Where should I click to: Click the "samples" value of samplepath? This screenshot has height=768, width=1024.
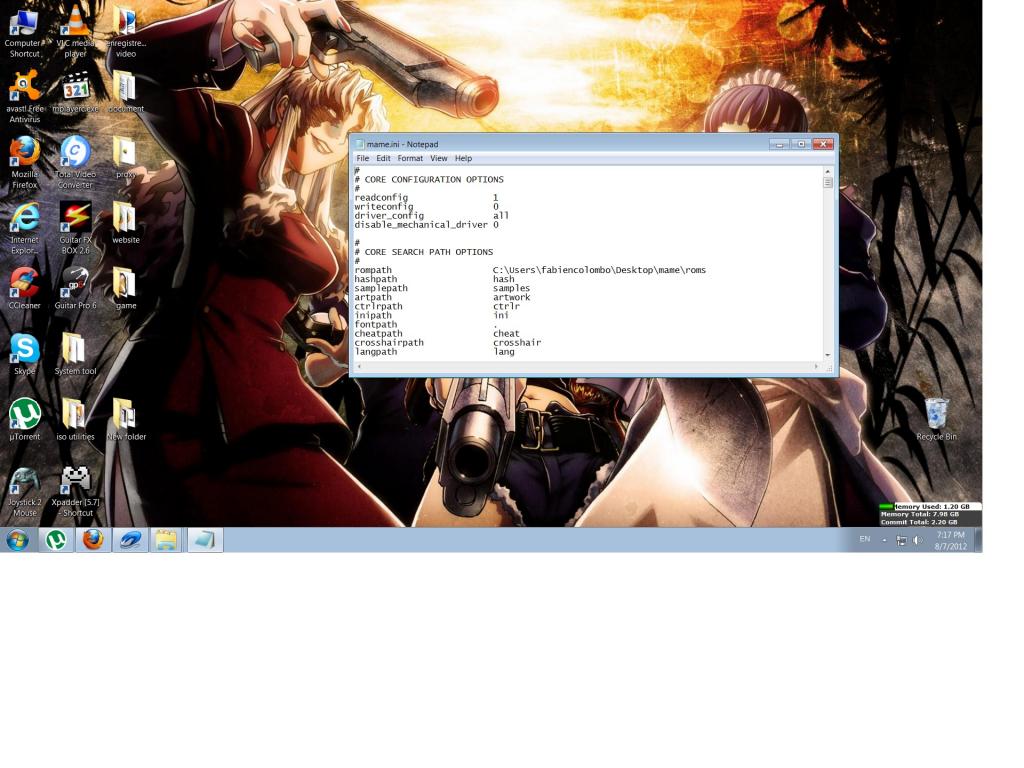click(x=511, y=288)
